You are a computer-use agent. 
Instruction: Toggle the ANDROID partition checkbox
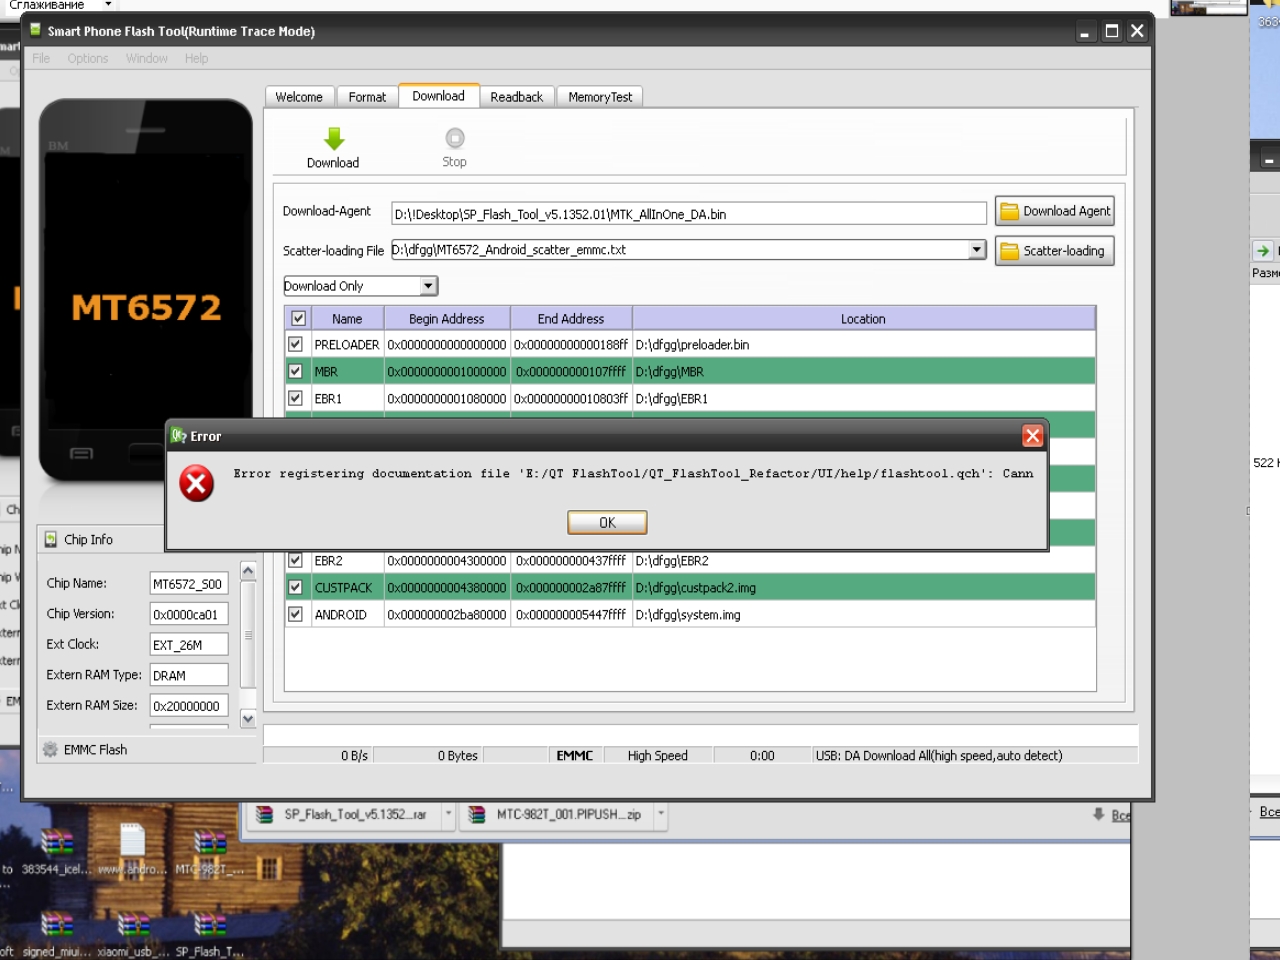pyautogui.click(x=296, y=614)
